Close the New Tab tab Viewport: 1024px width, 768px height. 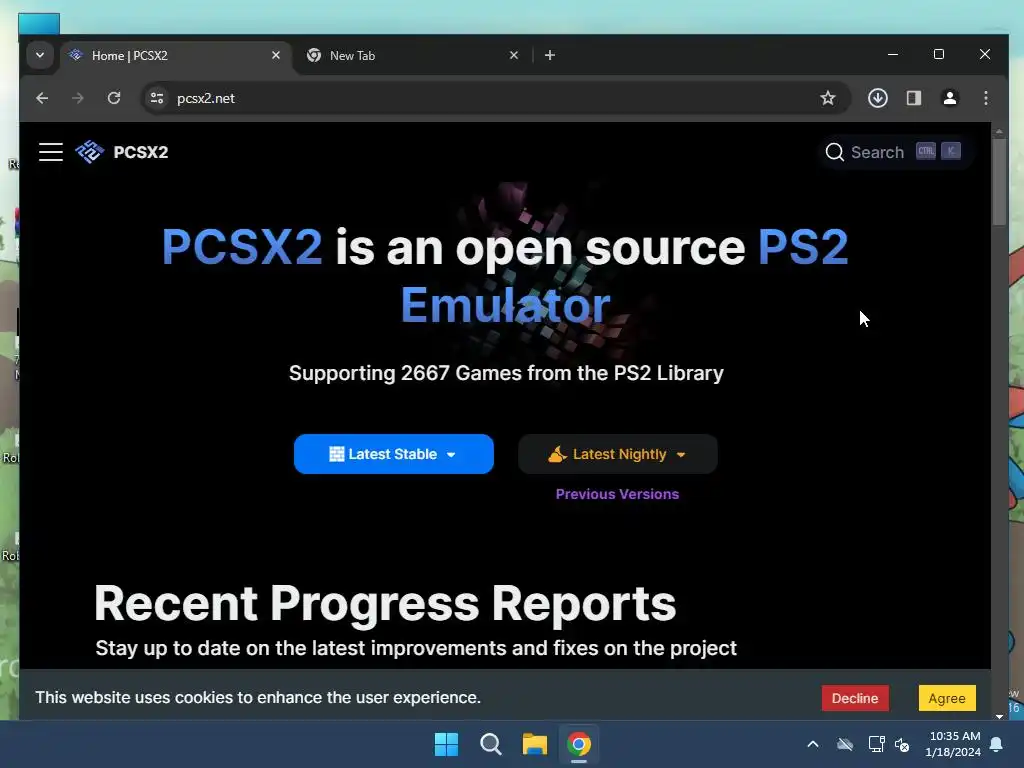(514, 56)
